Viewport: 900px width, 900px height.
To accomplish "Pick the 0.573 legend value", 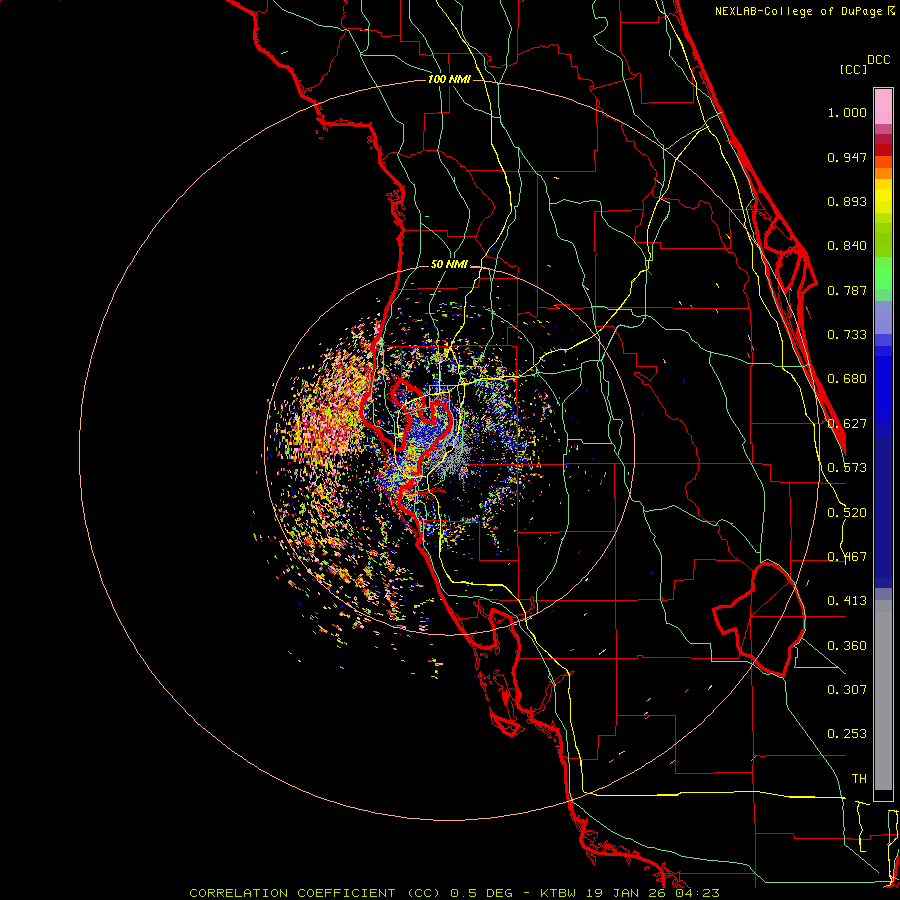I will (847, 468).
